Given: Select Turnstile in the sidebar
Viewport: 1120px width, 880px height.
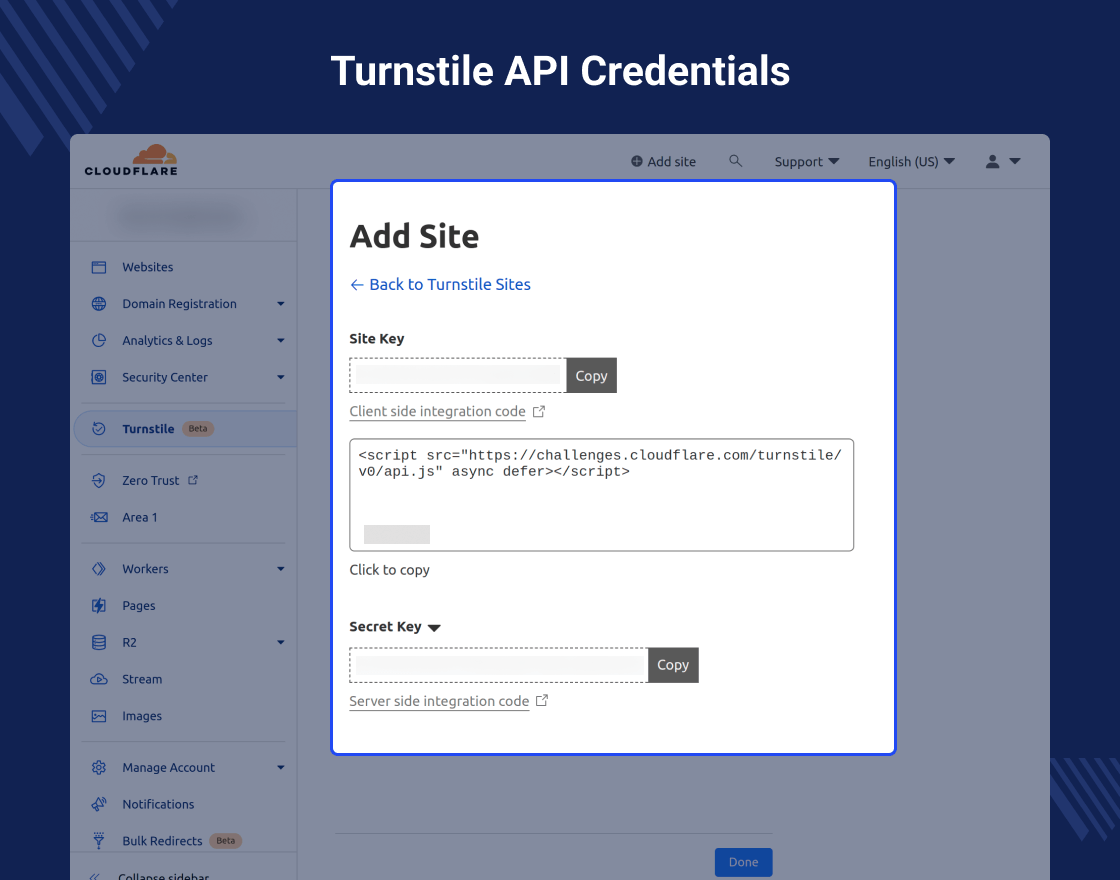Looking at the screenshot, I should coord(148,429).
